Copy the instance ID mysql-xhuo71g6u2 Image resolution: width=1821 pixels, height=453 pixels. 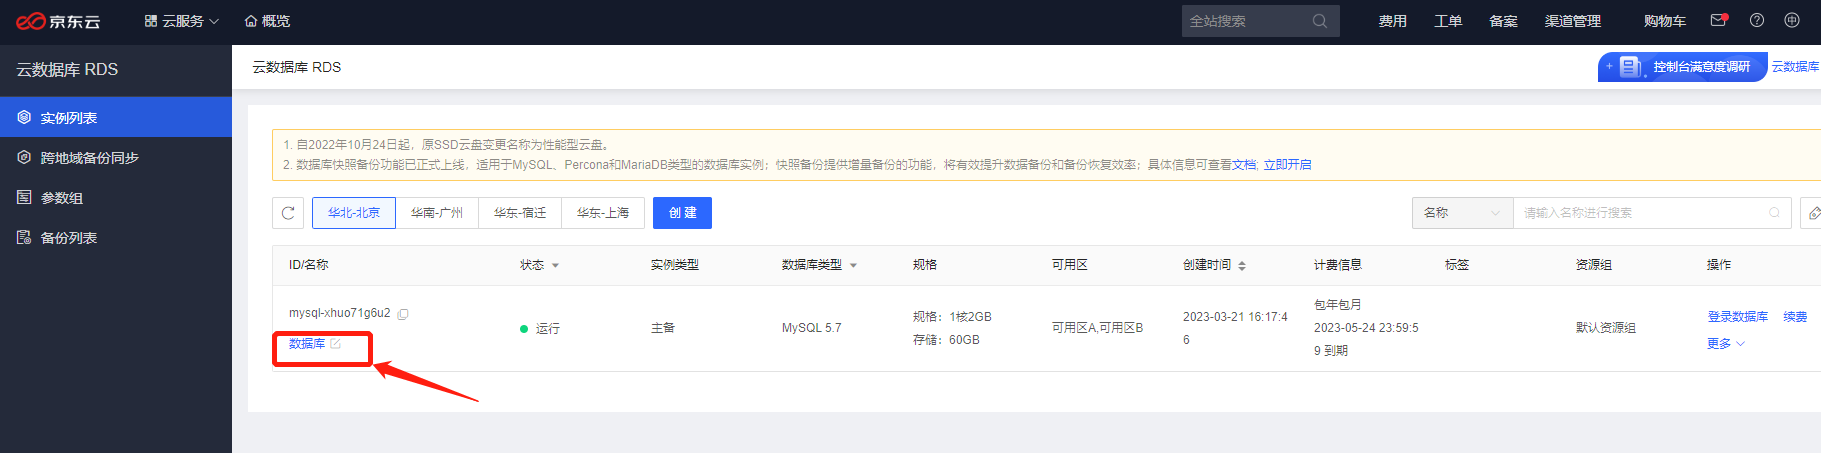coord(403,314)
